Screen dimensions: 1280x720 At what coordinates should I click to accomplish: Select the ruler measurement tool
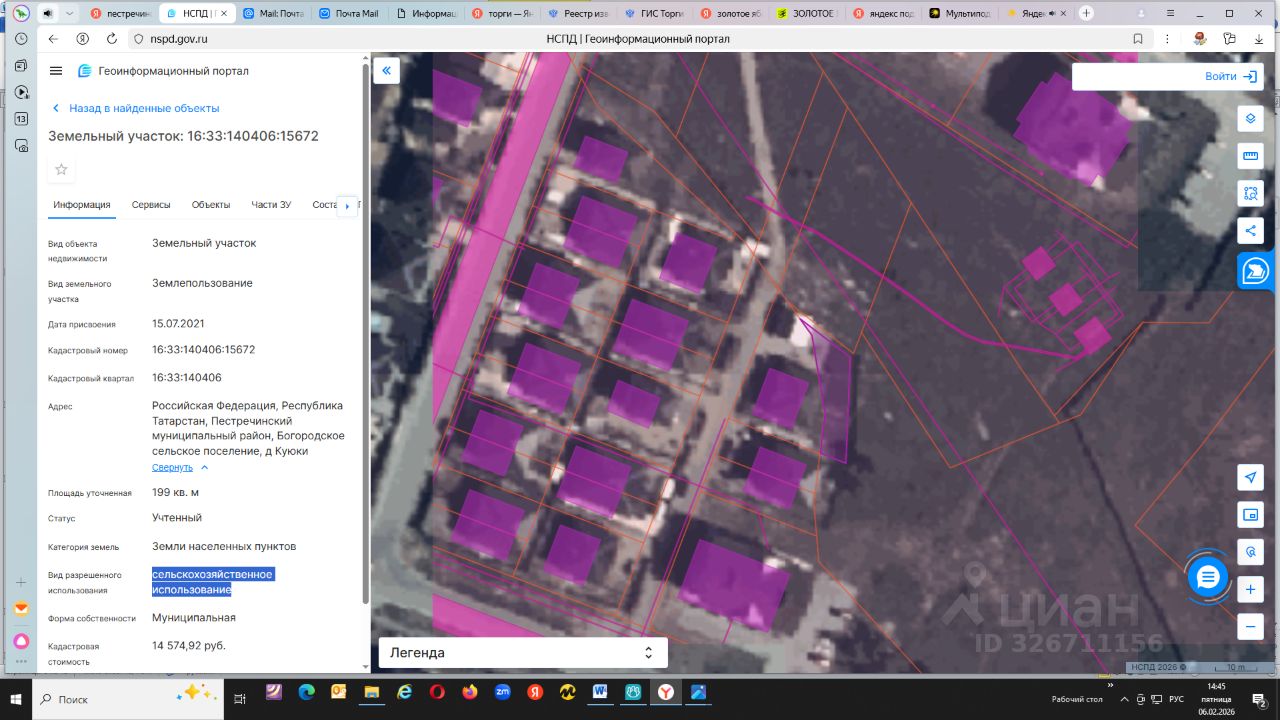pos(1250,156)
